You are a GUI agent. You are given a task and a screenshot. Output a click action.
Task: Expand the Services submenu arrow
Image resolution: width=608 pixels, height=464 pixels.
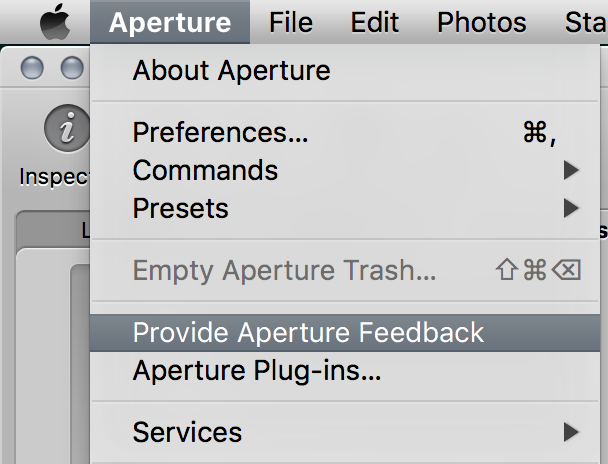coord(571,432)
